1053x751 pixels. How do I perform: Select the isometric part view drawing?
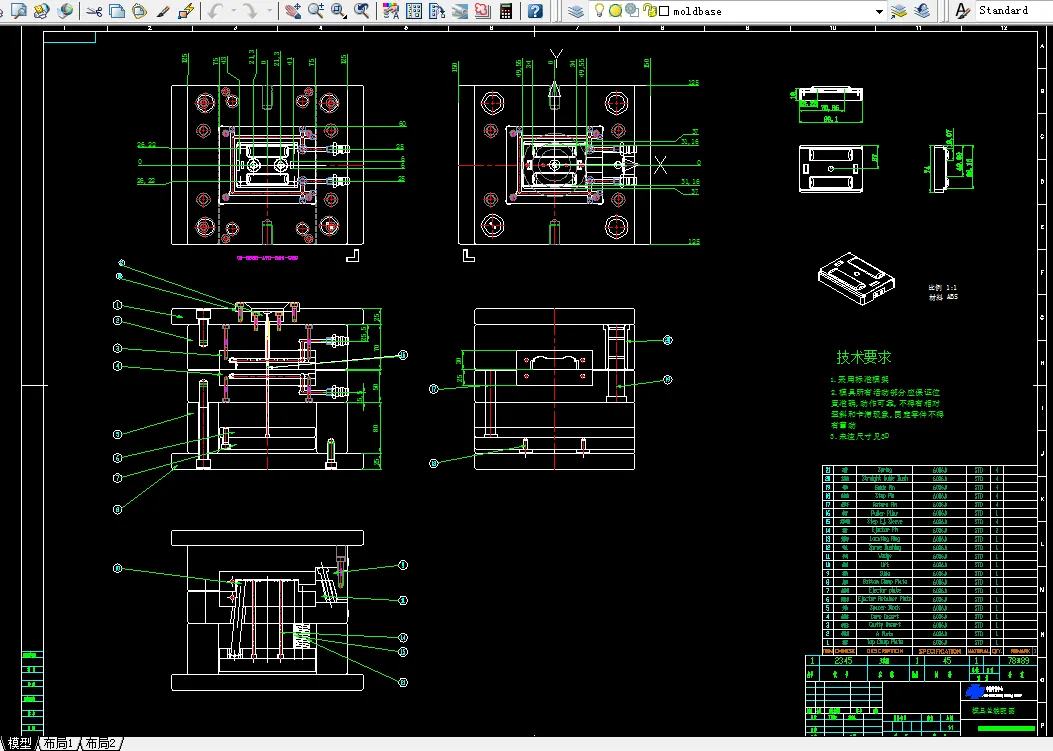click(856, 278)
